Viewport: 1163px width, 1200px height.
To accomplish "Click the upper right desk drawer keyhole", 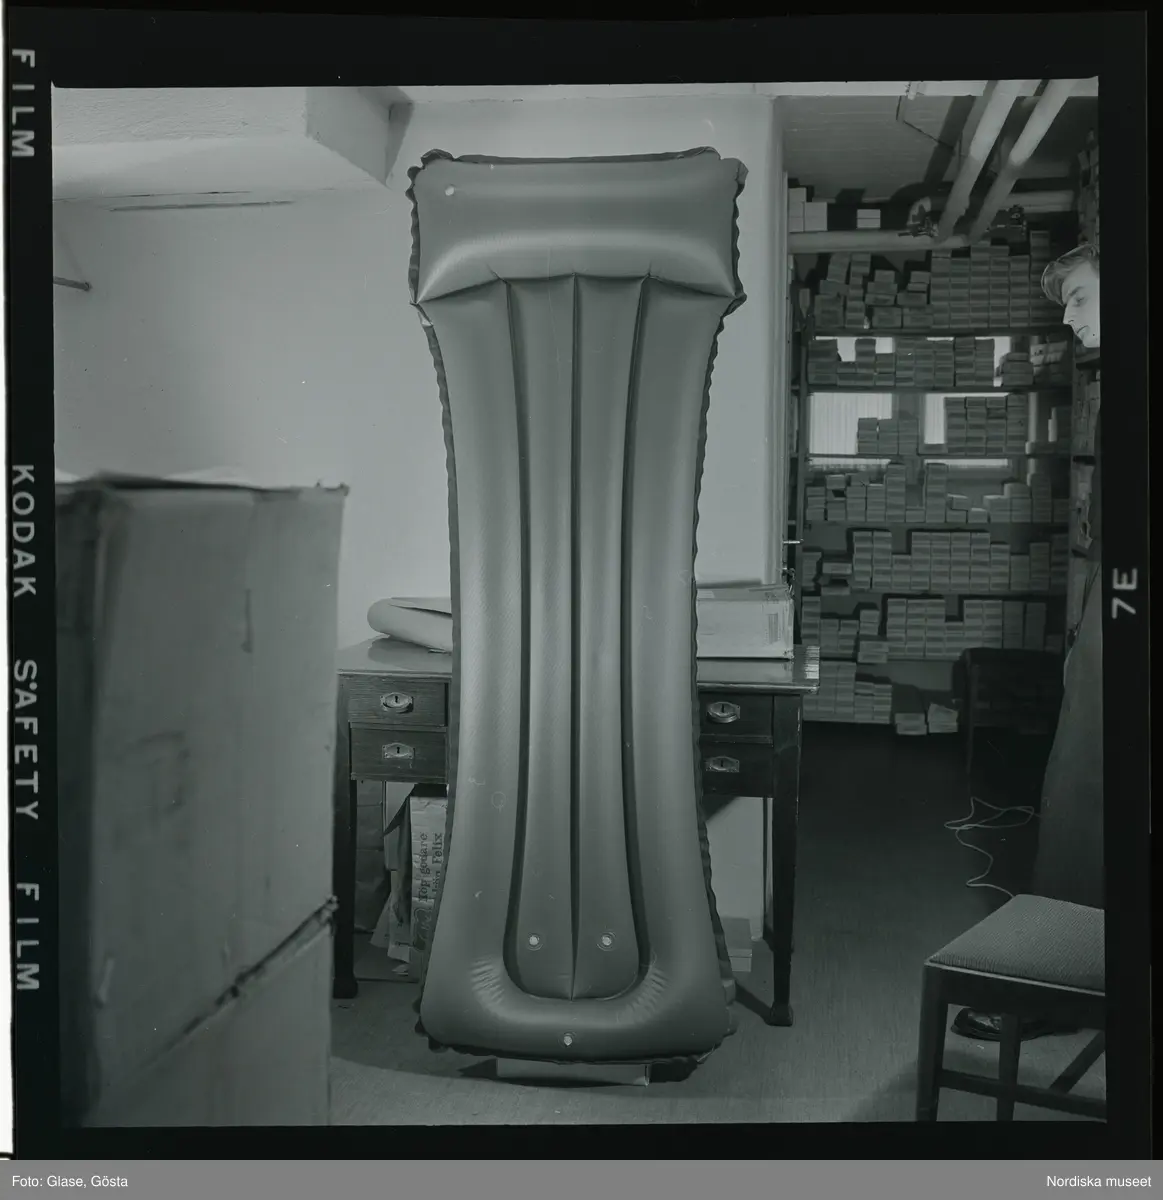I will (722, 712).
